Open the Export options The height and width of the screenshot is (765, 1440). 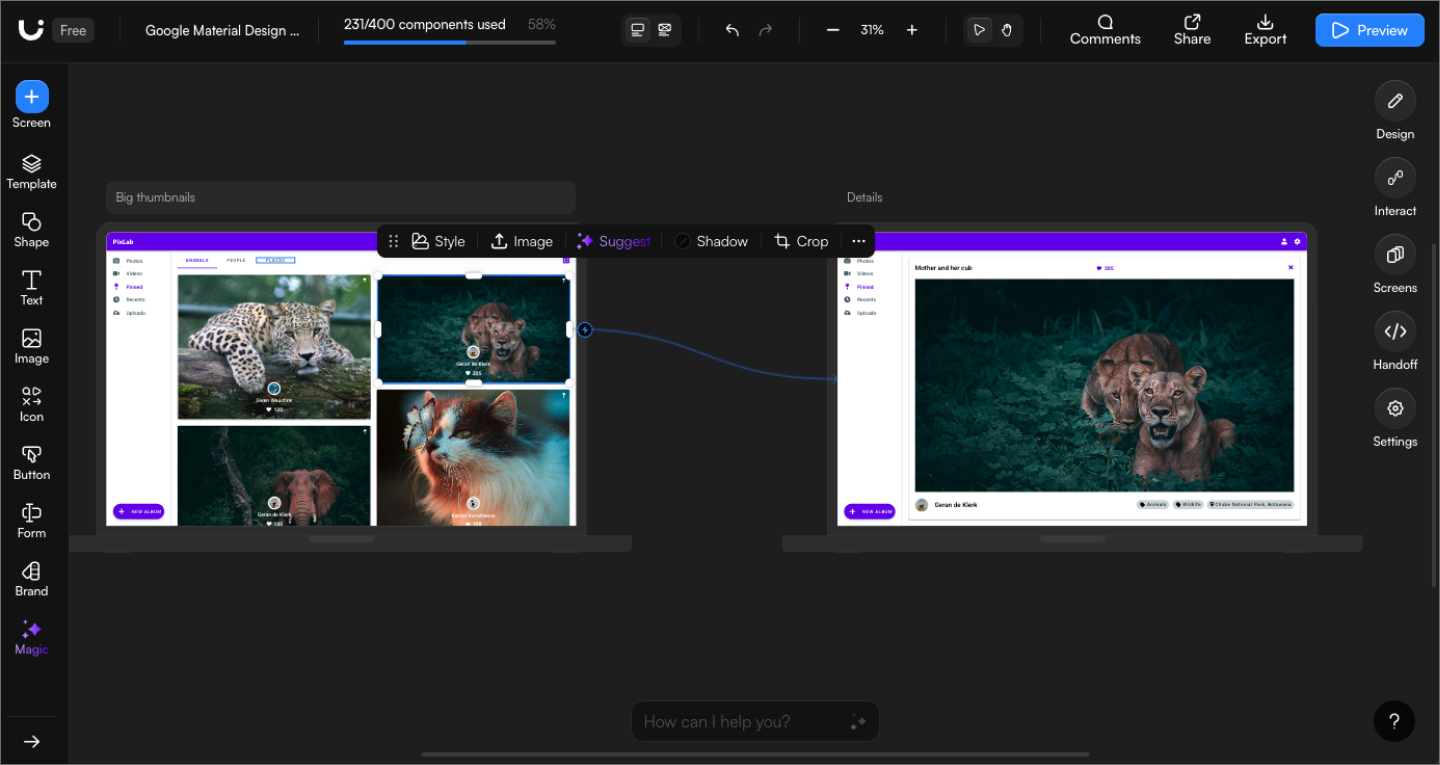[x=1264, y=30]
